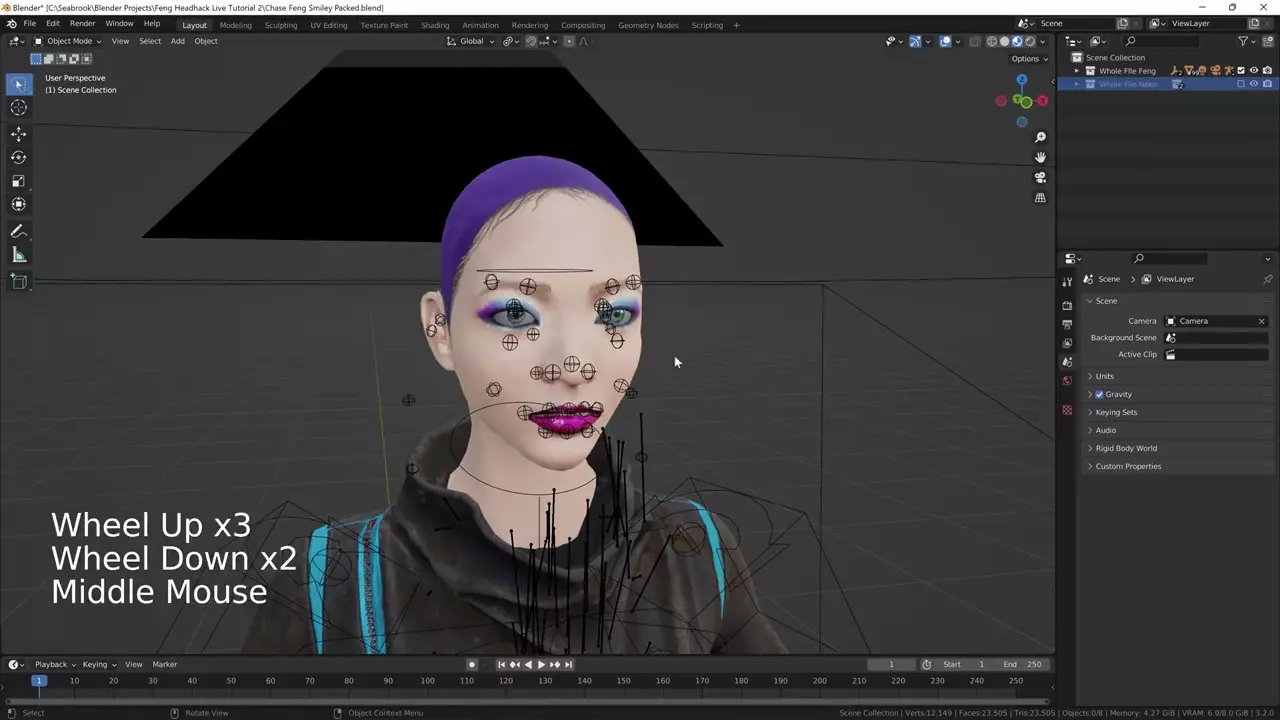The image size is (1280, 720).
Task: Open the World properties tab icon
Action: point(1067,380)
